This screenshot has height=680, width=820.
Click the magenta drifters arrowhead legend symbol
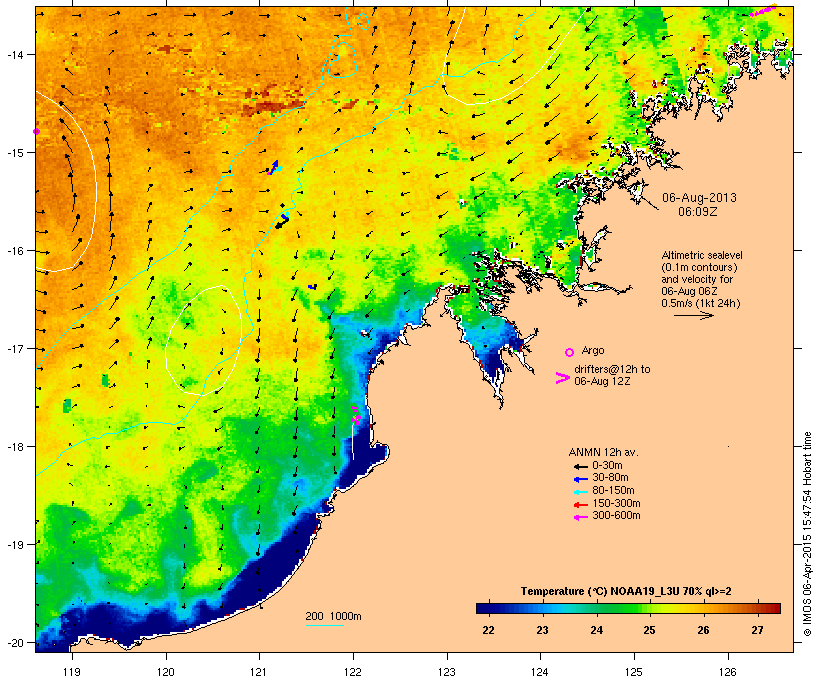point(563,378)
